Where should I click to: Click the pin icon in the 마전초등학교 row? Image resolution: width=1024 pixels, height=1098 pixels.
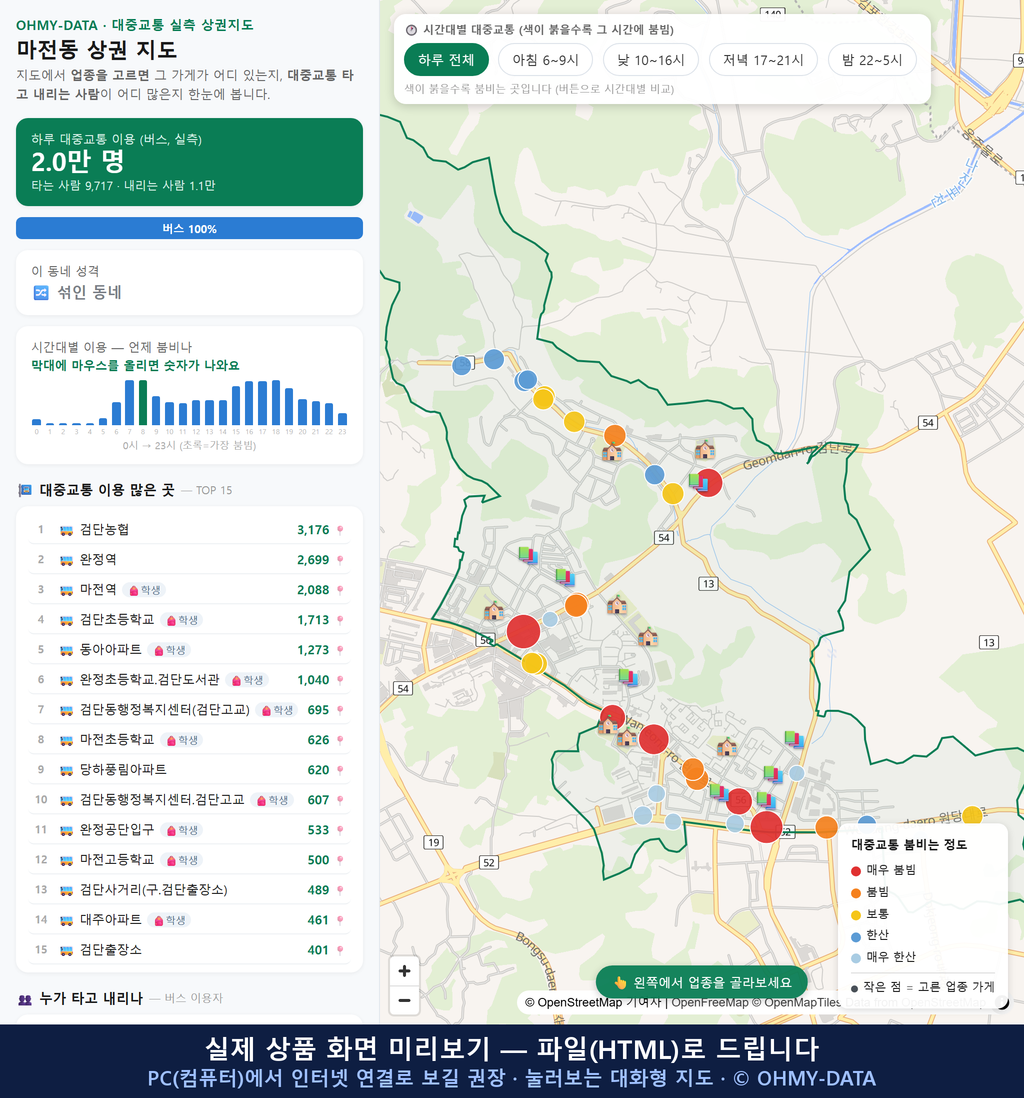[x=340, y=740]
